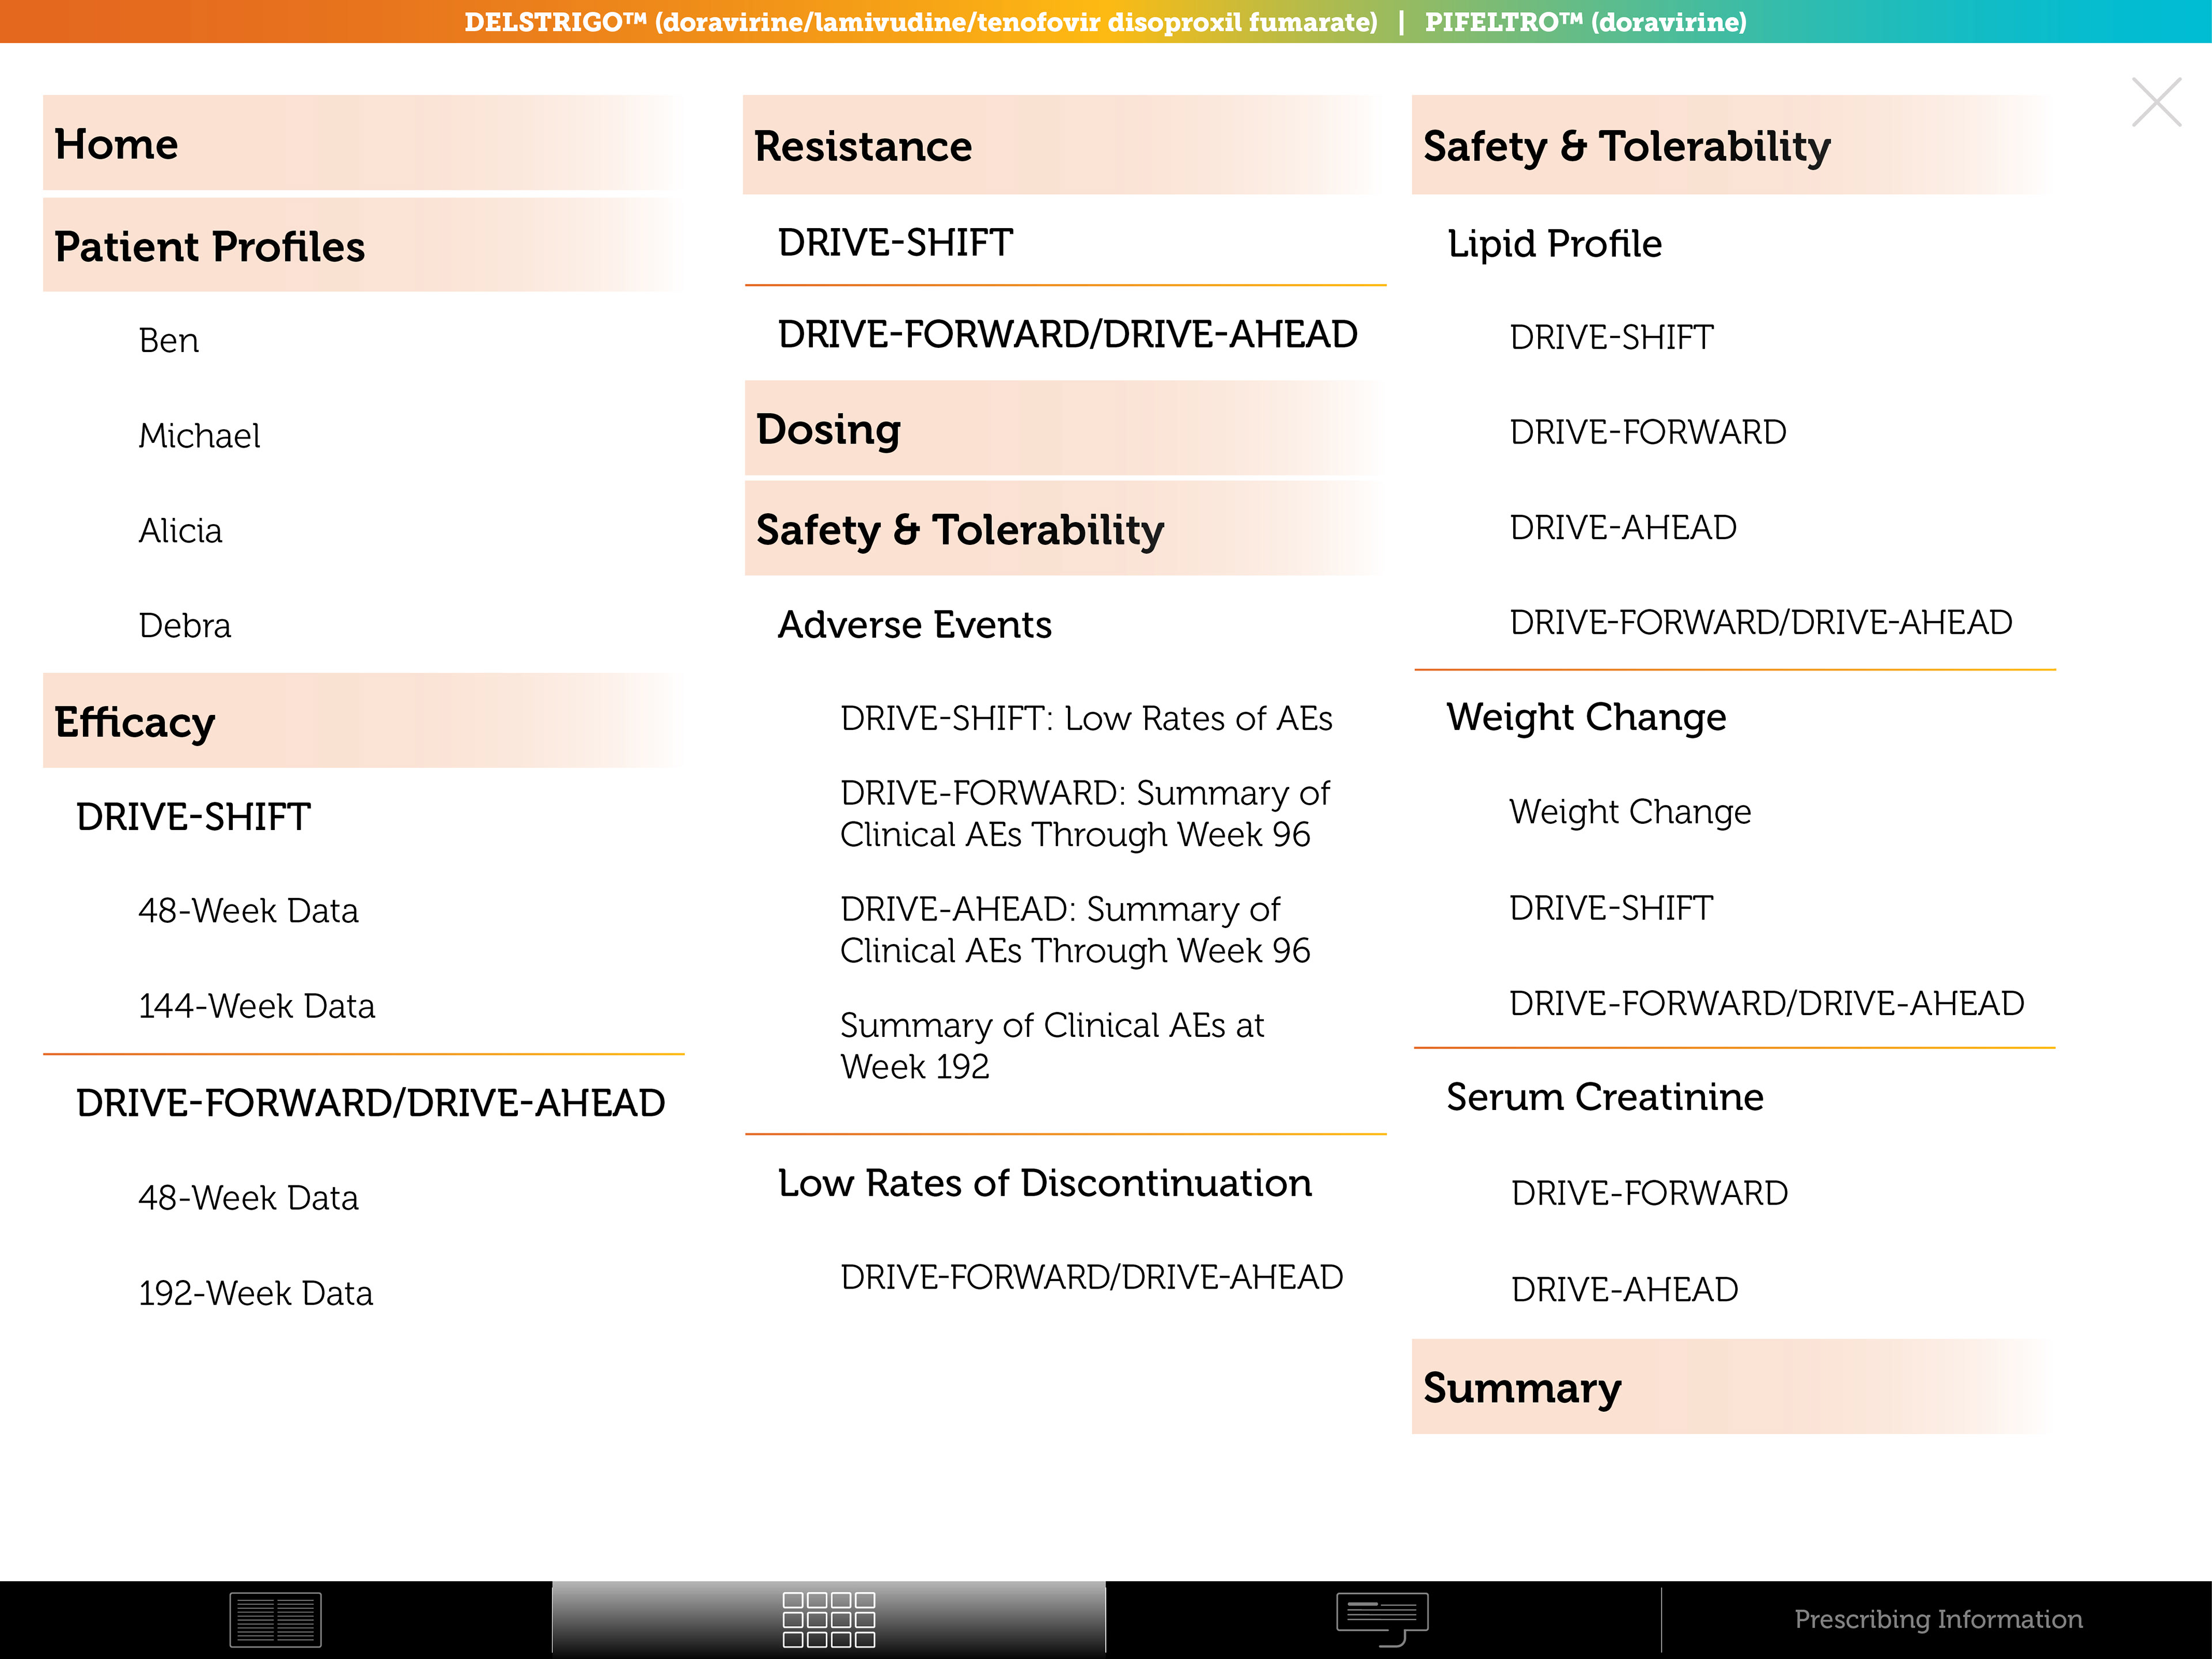Image resolution: width=2212 pixels, height=1659 pixels.
Task: Open Patient Profiles section header
Action: (210, 246)
